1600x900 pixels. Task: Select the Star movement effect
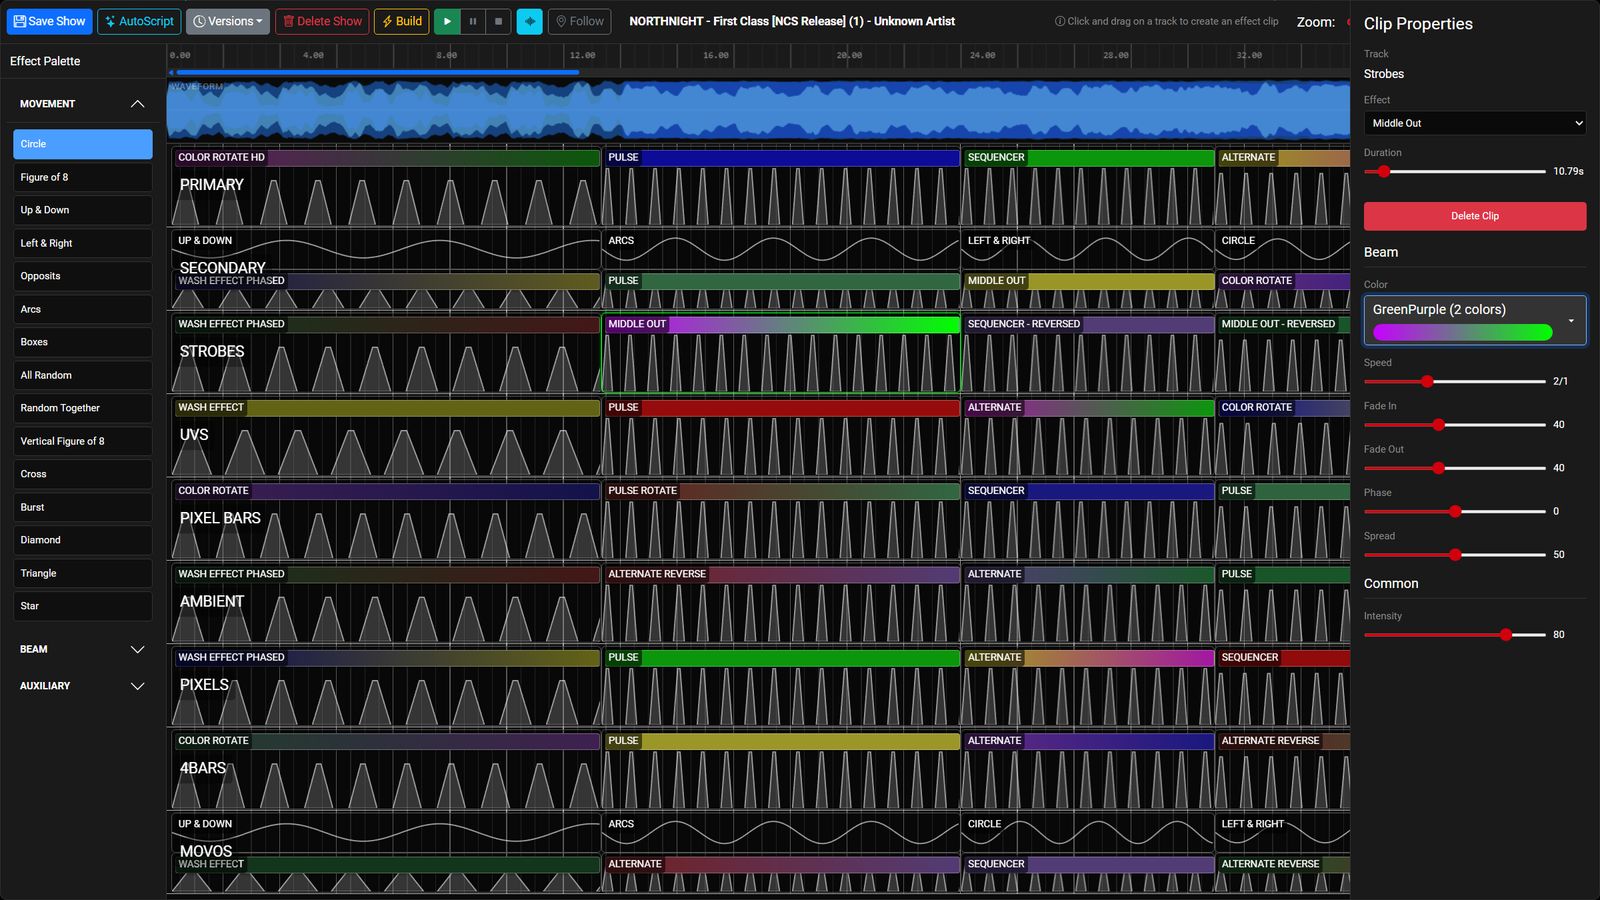pyautogui.click(x=82, y=606)
